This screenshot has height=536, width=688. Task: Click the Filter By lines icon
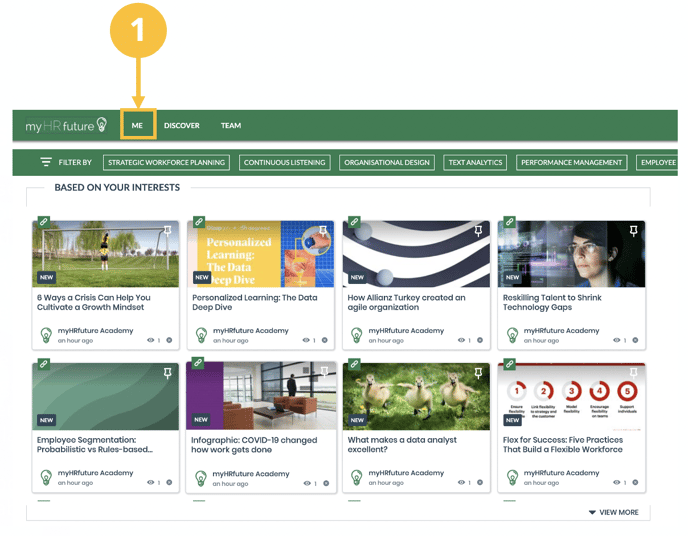[x=46, y=162]
